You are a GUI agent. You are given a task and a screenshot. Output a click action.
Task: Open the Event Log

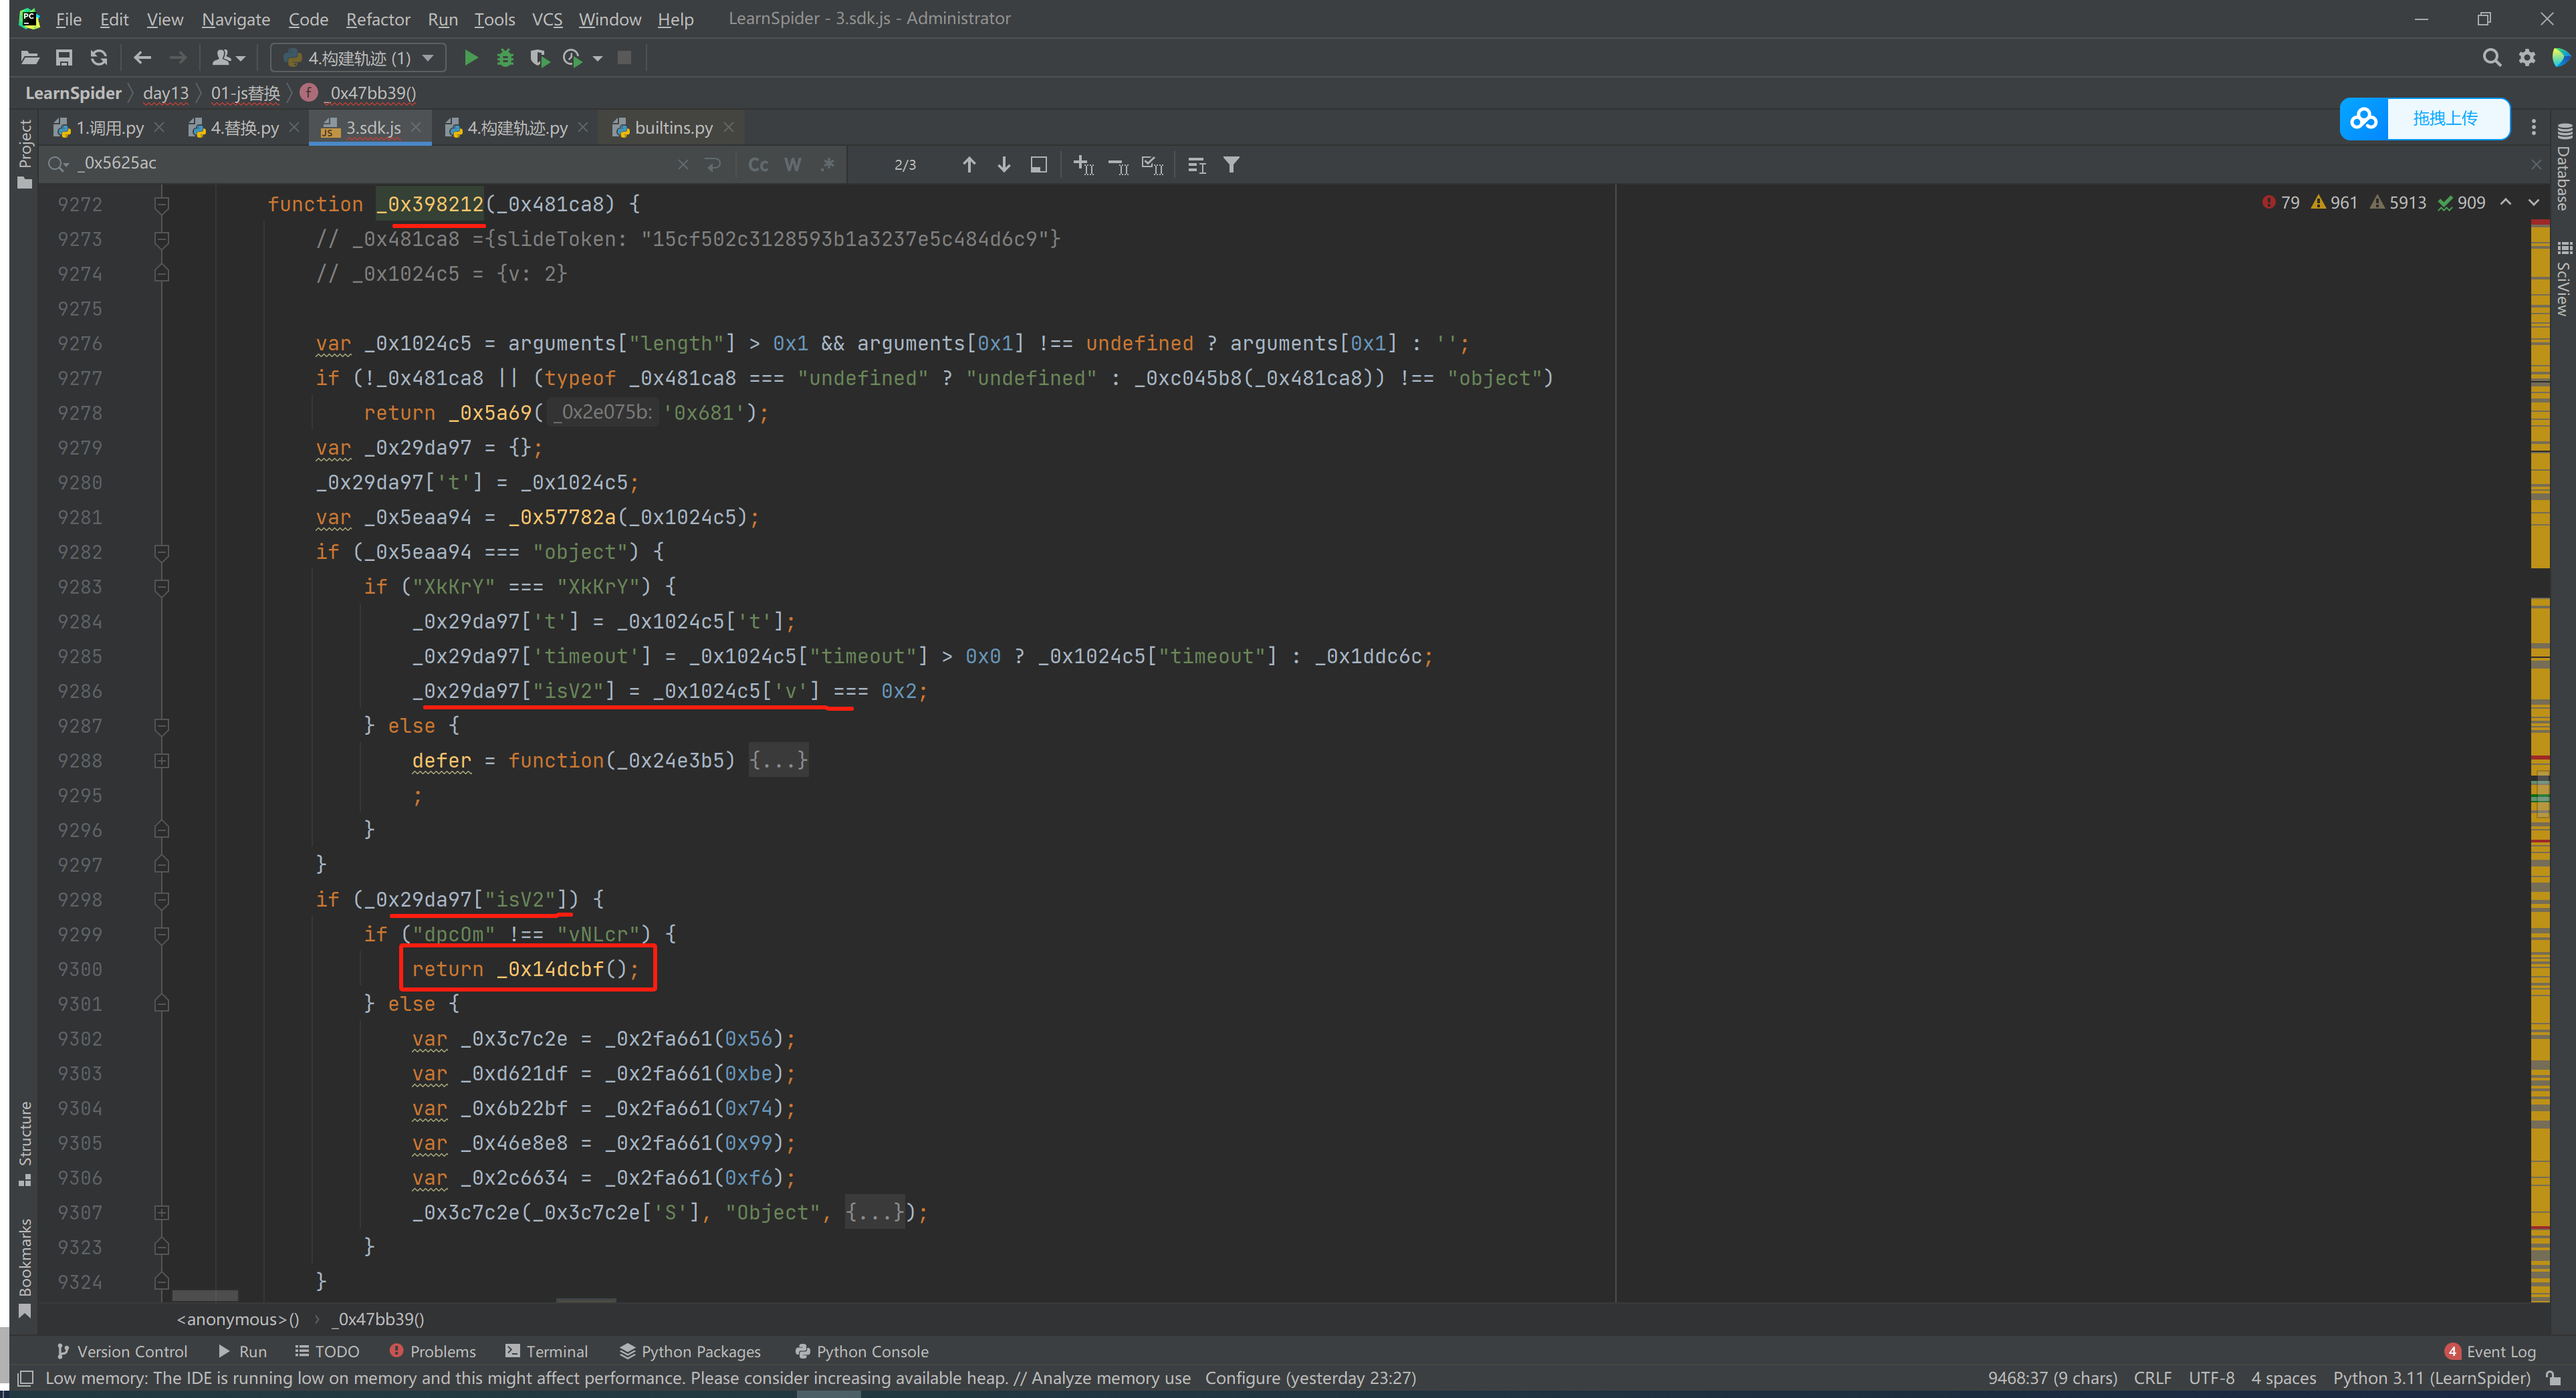[x=2490, y=1352]
